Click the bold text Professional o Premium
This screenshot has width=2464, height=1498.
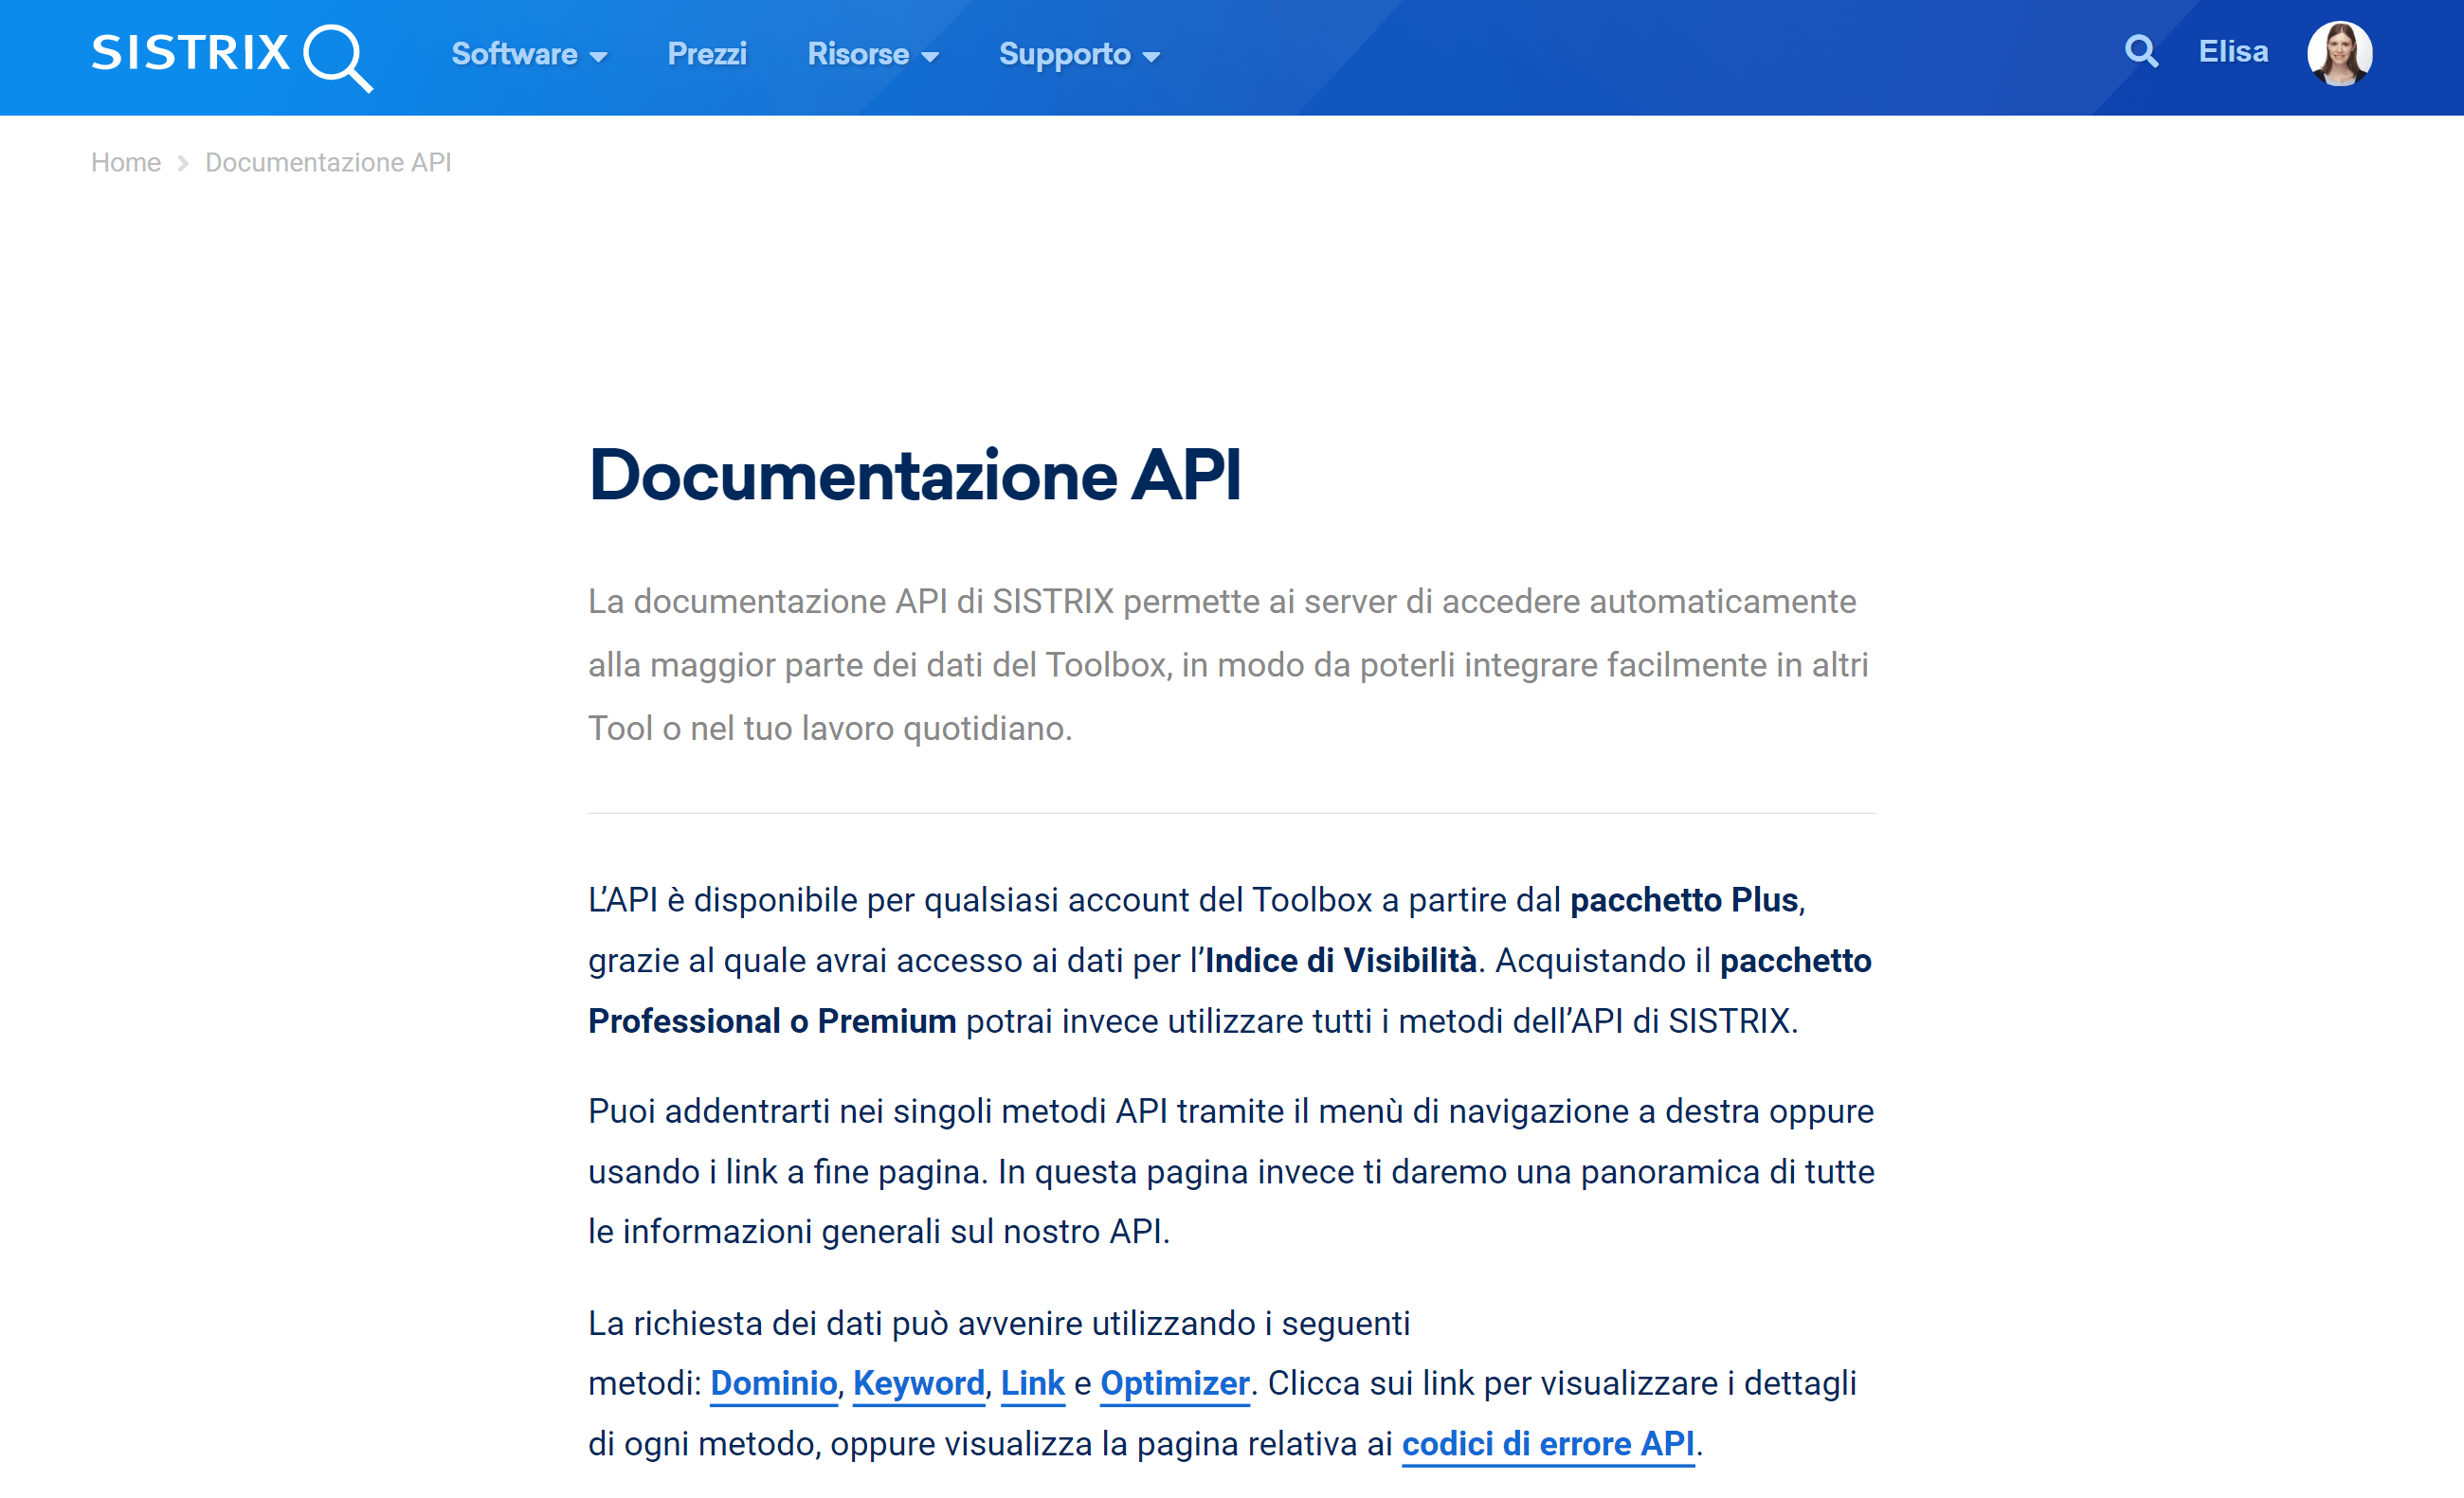pos(772,1021)
